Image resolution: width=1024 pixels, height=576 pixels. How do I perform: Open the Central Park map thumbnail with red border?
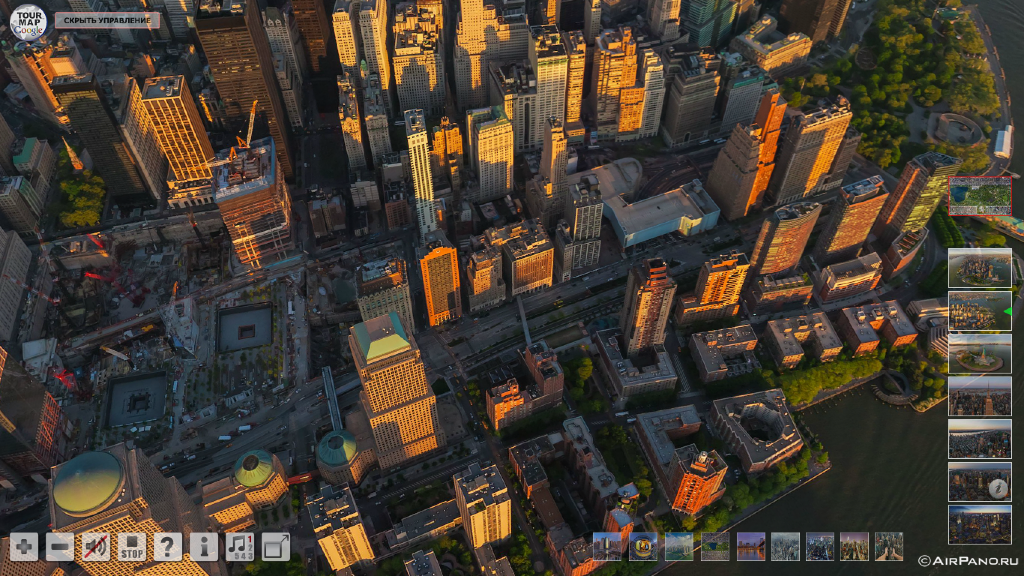pos(980,196)
